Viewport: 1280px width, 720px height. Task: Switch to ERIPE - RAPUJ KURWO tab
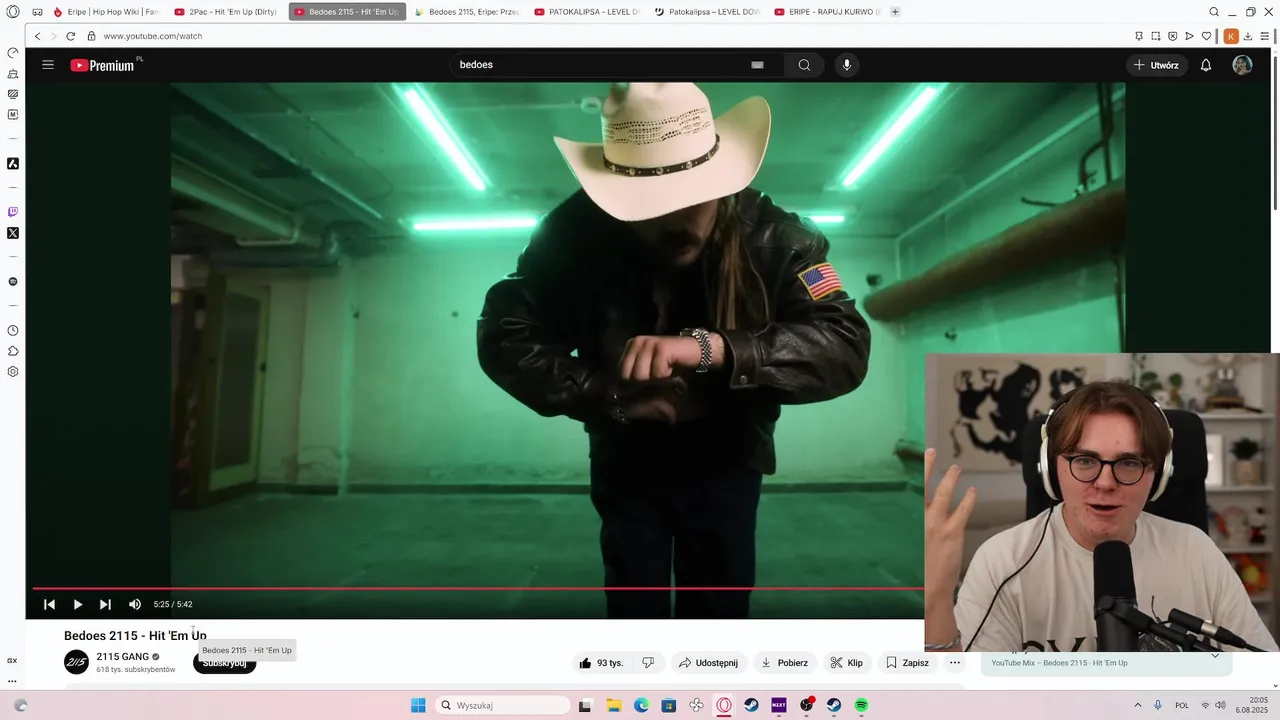(x=826, y=12)
